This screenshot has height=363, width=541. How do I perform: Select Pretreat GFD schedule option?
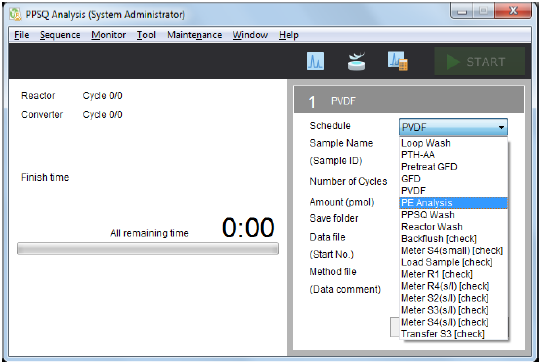[x=453, y=167]
